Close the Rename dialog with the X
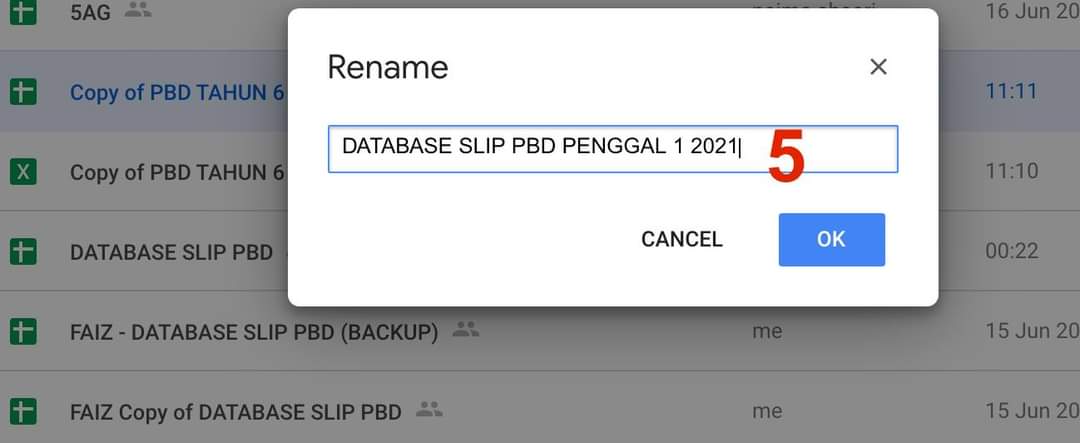 pyautogui.click(x=878, y=67)
